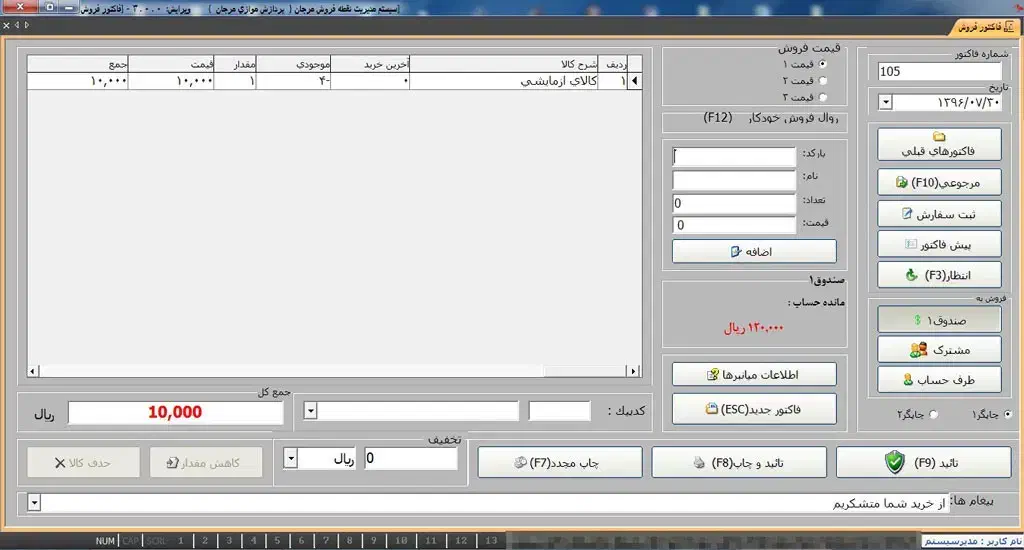Expand the discount unit ریال dropdown
Viewport: 1024px width, 550px height.
tap(291, 458)
